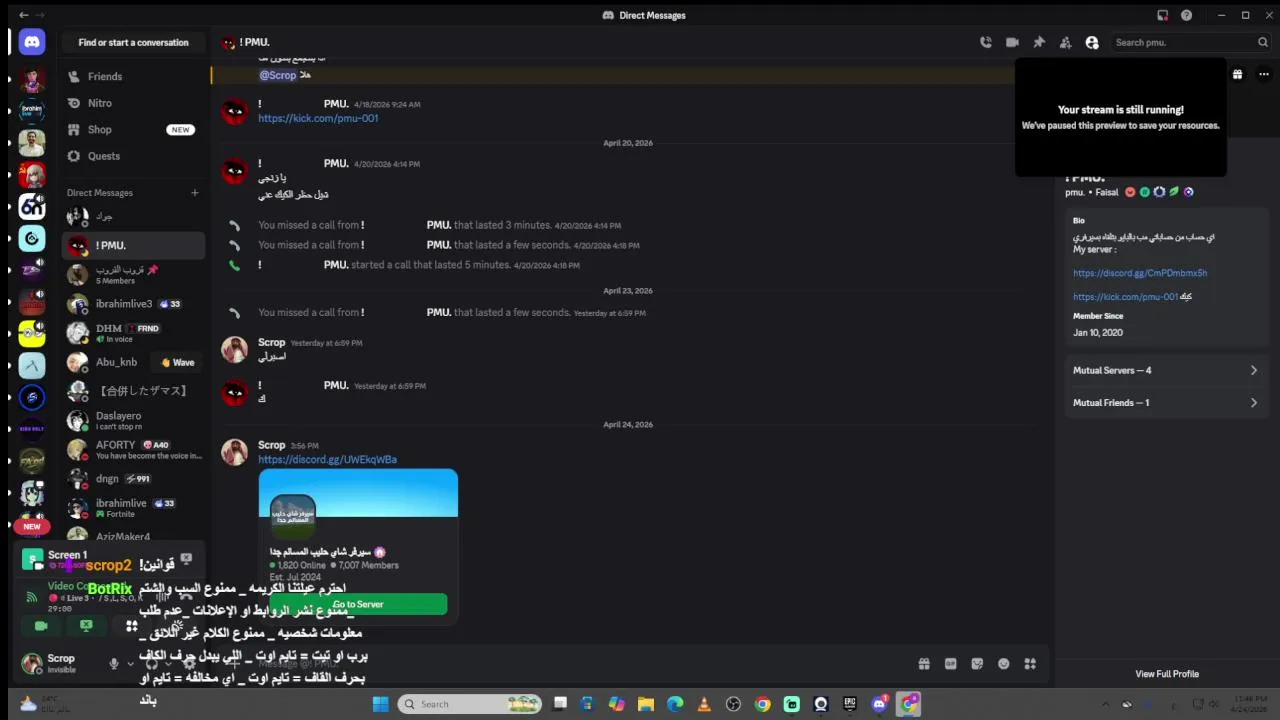
Task: Open the emoji picker
Action: click(1004, 664)
